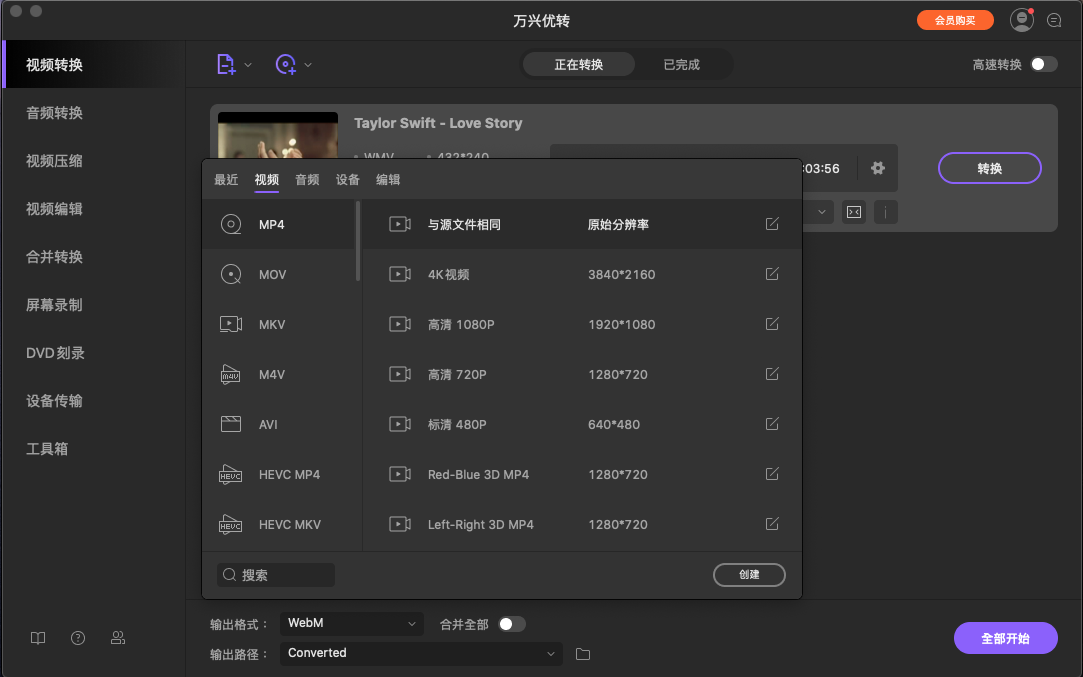Enable the 合并全部 switch
Image resolution: width=1083 pixels, height=677 pixels.
click(513, 623)
